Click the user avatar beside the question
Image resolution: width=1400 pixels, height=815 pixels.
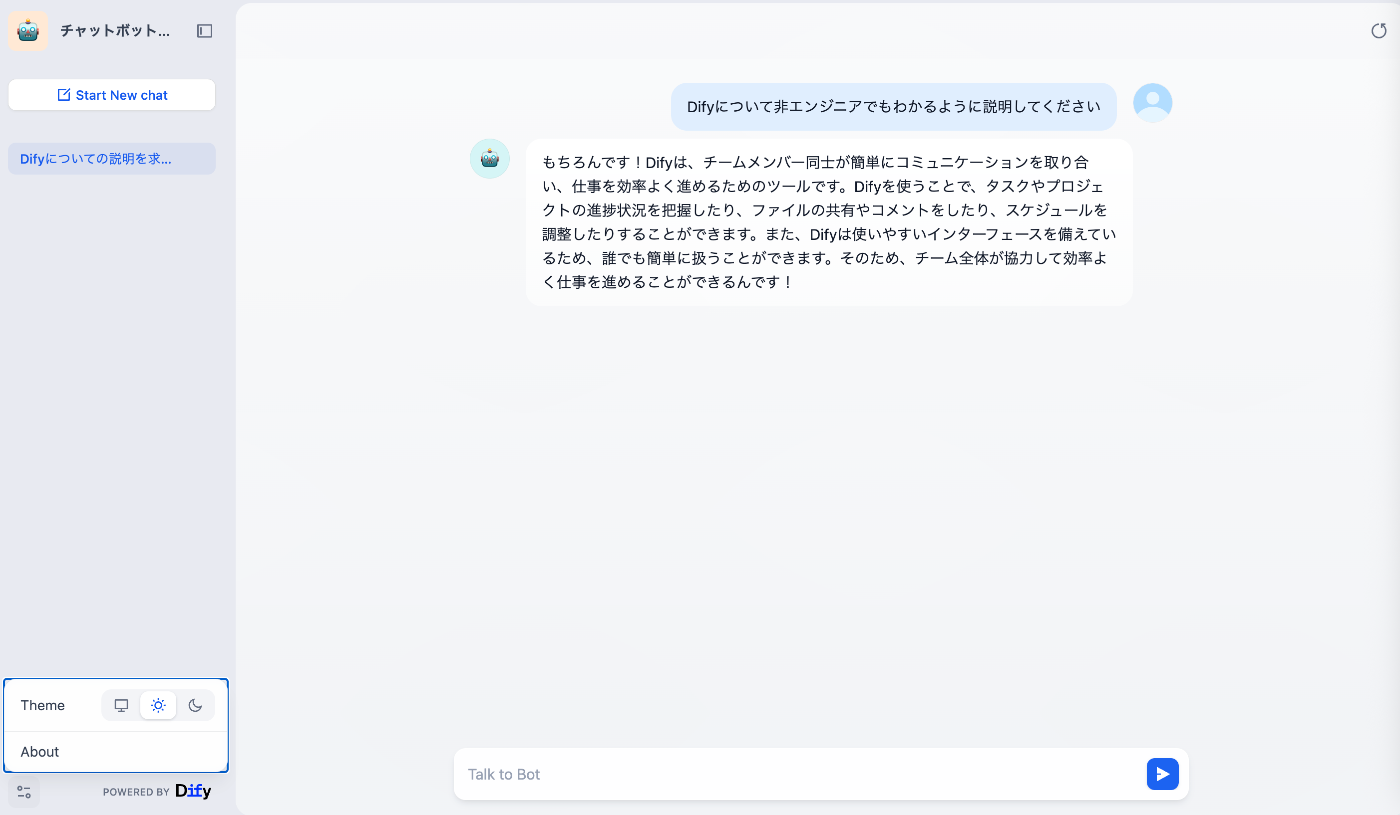click(x=1153, y=103)
